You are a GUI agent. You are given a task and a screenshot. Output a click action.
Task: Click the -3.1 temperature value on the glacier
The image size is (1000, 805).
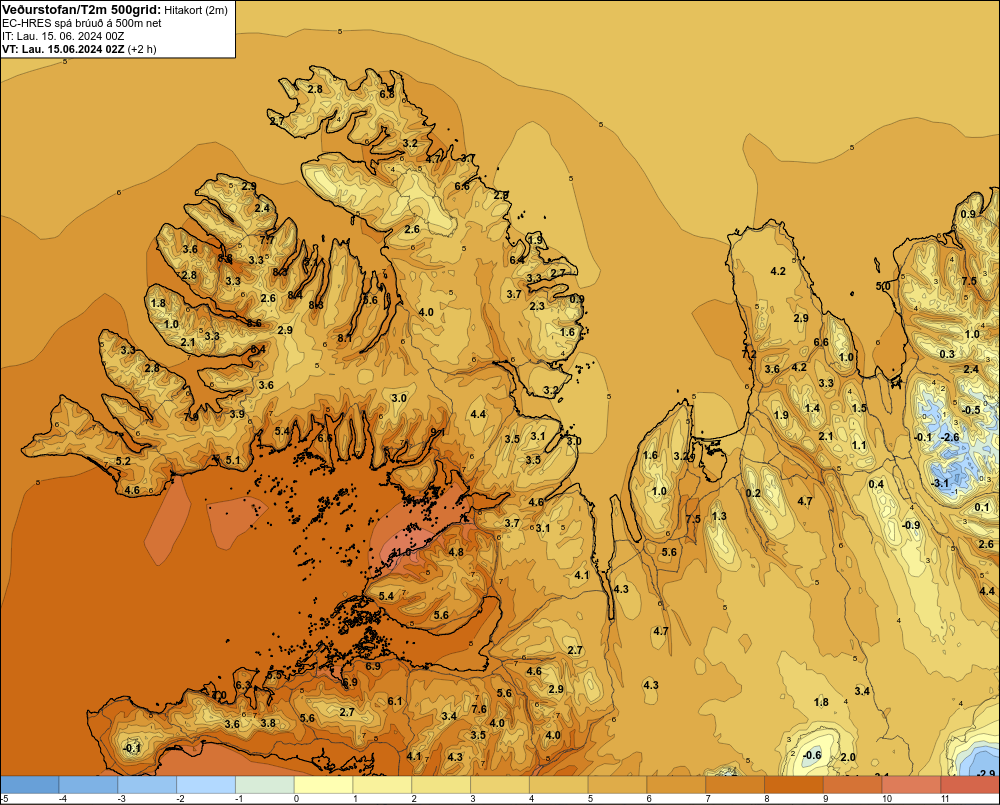[x=941, y=484]
